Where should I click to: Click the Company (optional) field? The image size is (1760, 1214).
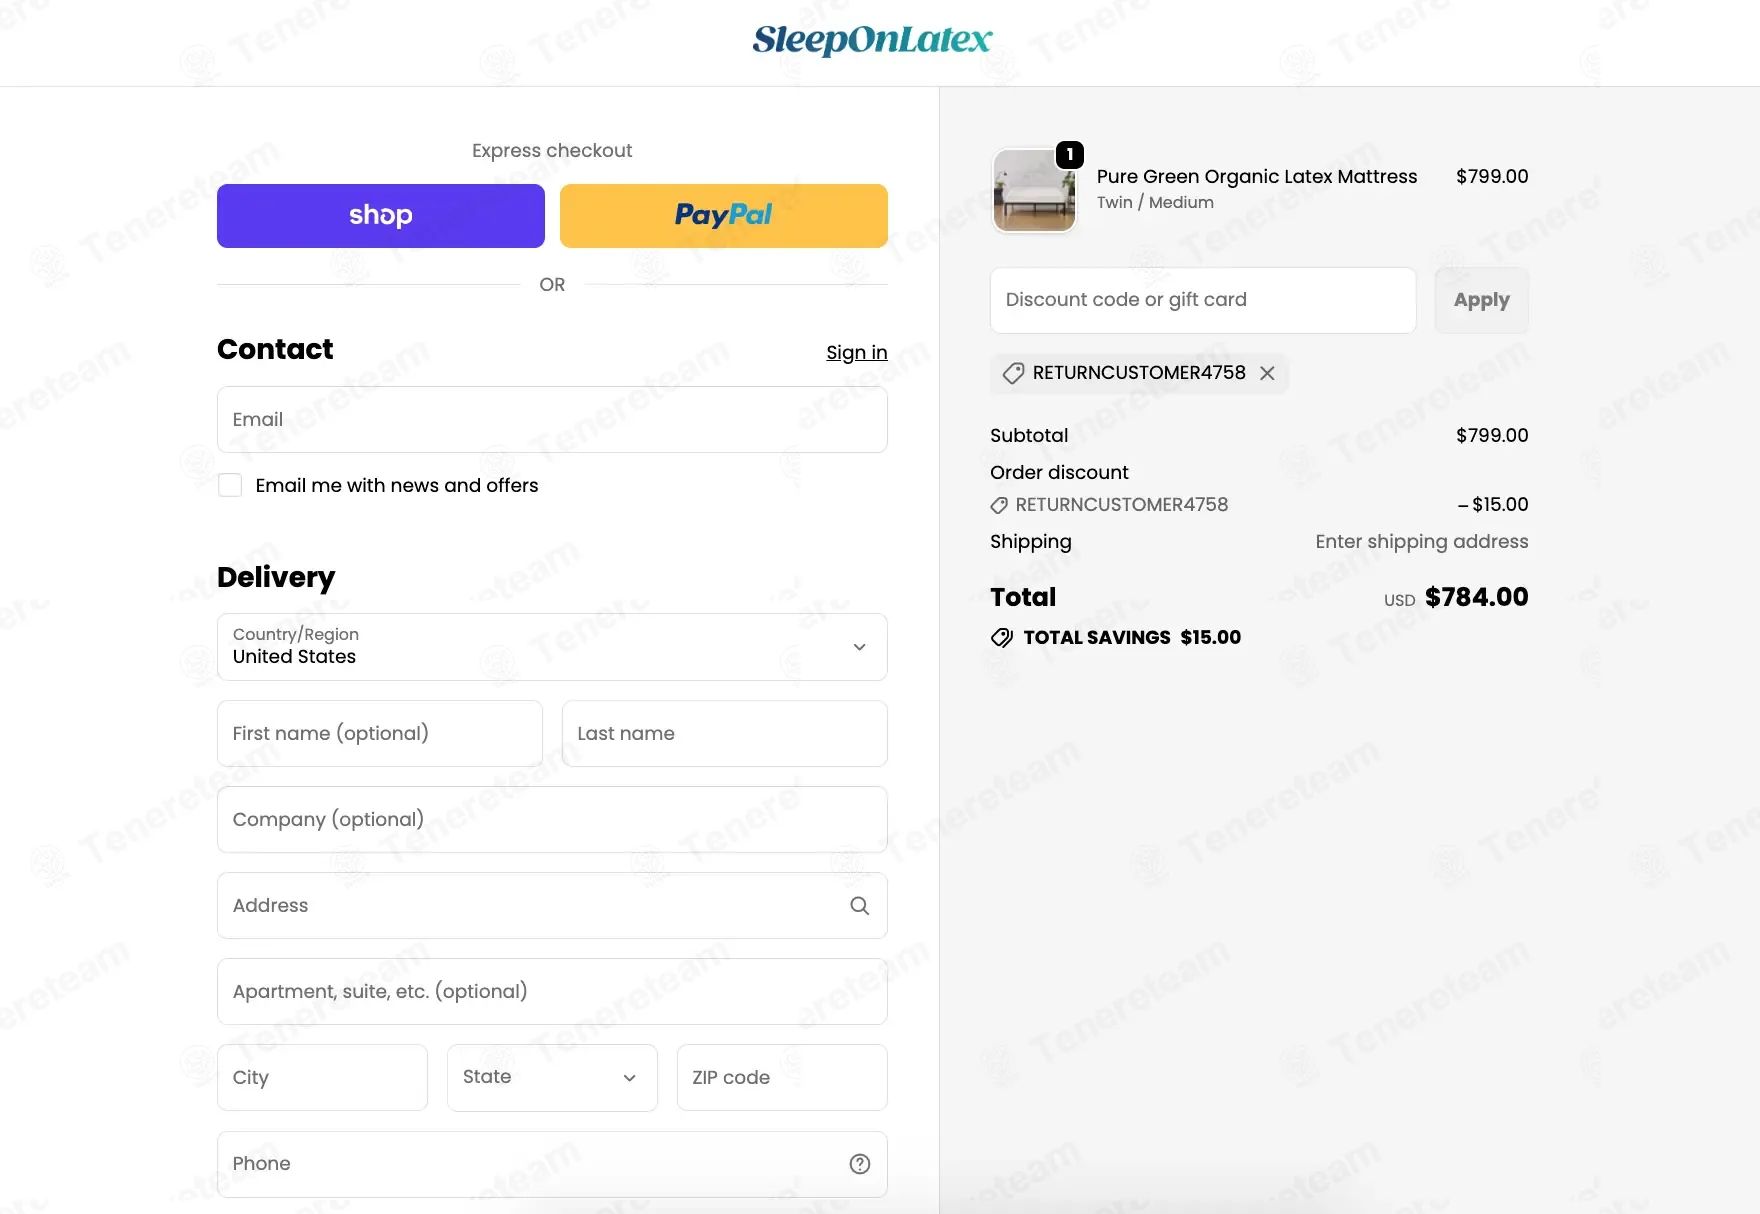552,819
